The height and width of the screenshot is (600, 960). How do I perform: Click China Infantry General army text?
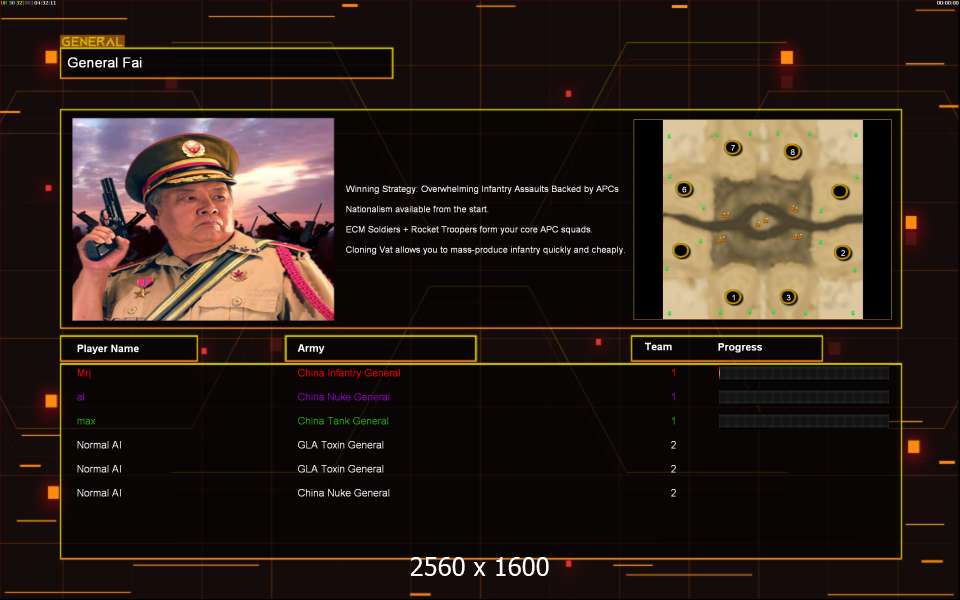[348, 373]
